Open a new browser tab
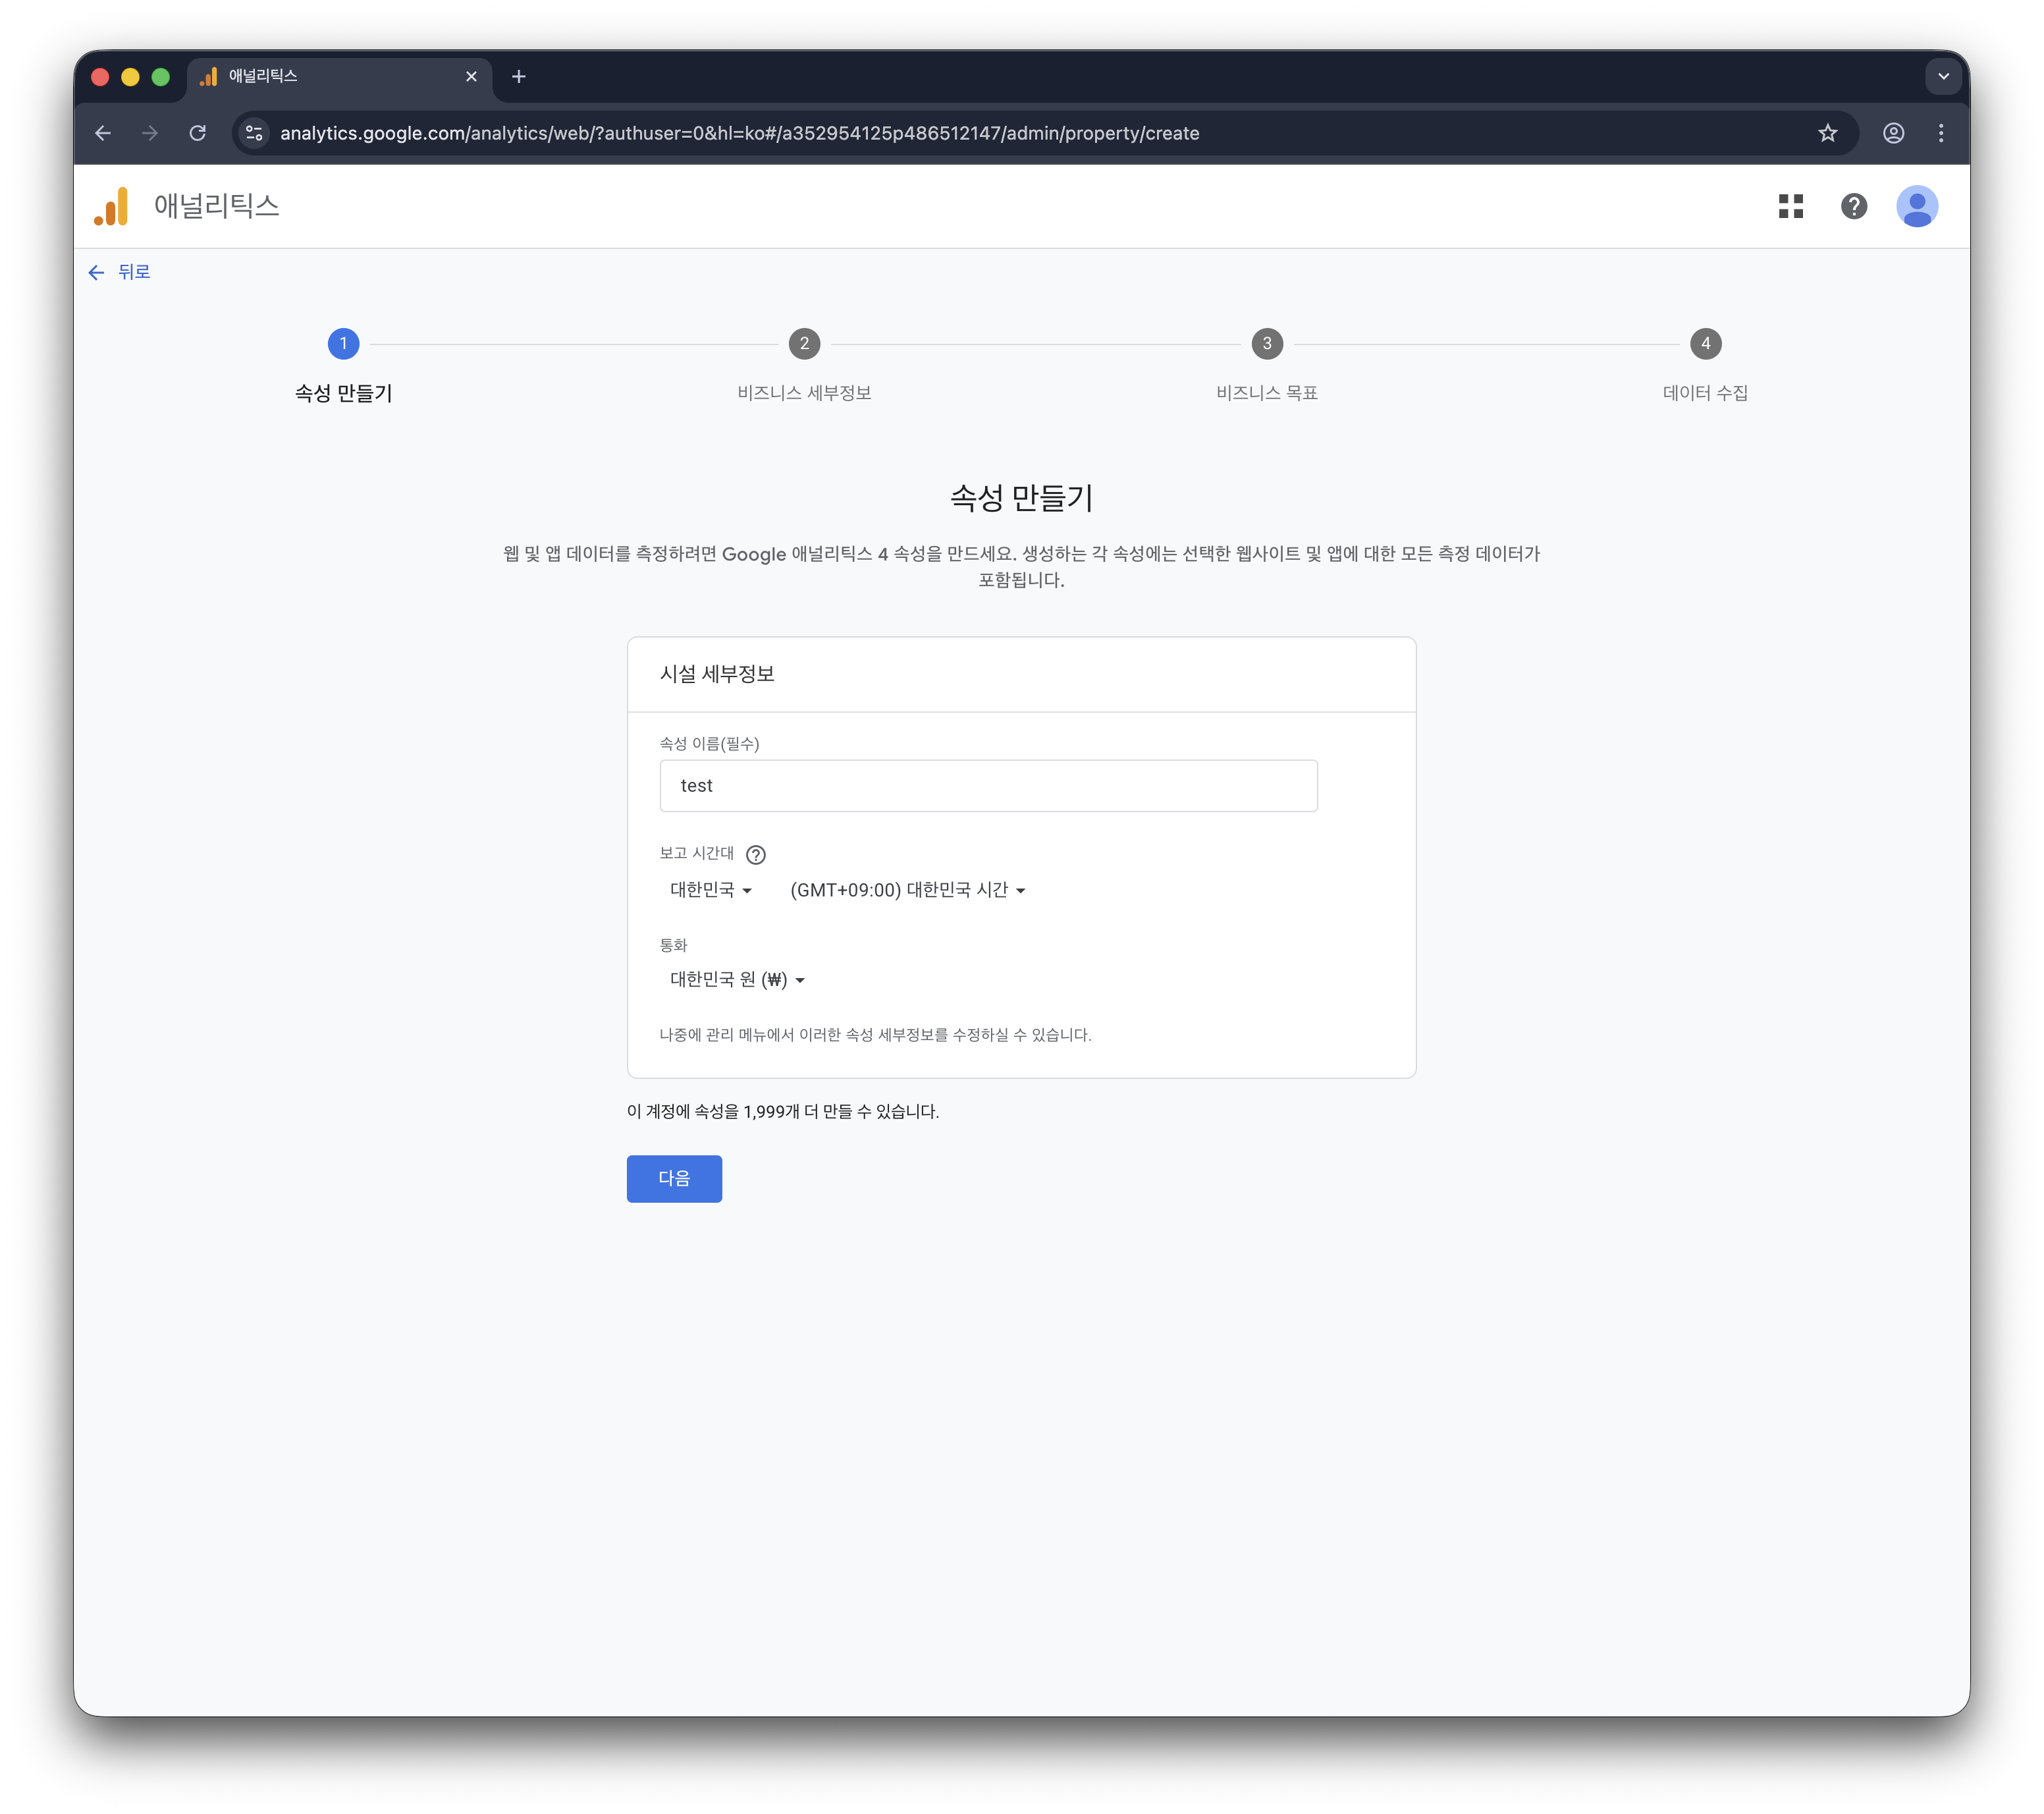2044x1814 pixels. point(518,77)
